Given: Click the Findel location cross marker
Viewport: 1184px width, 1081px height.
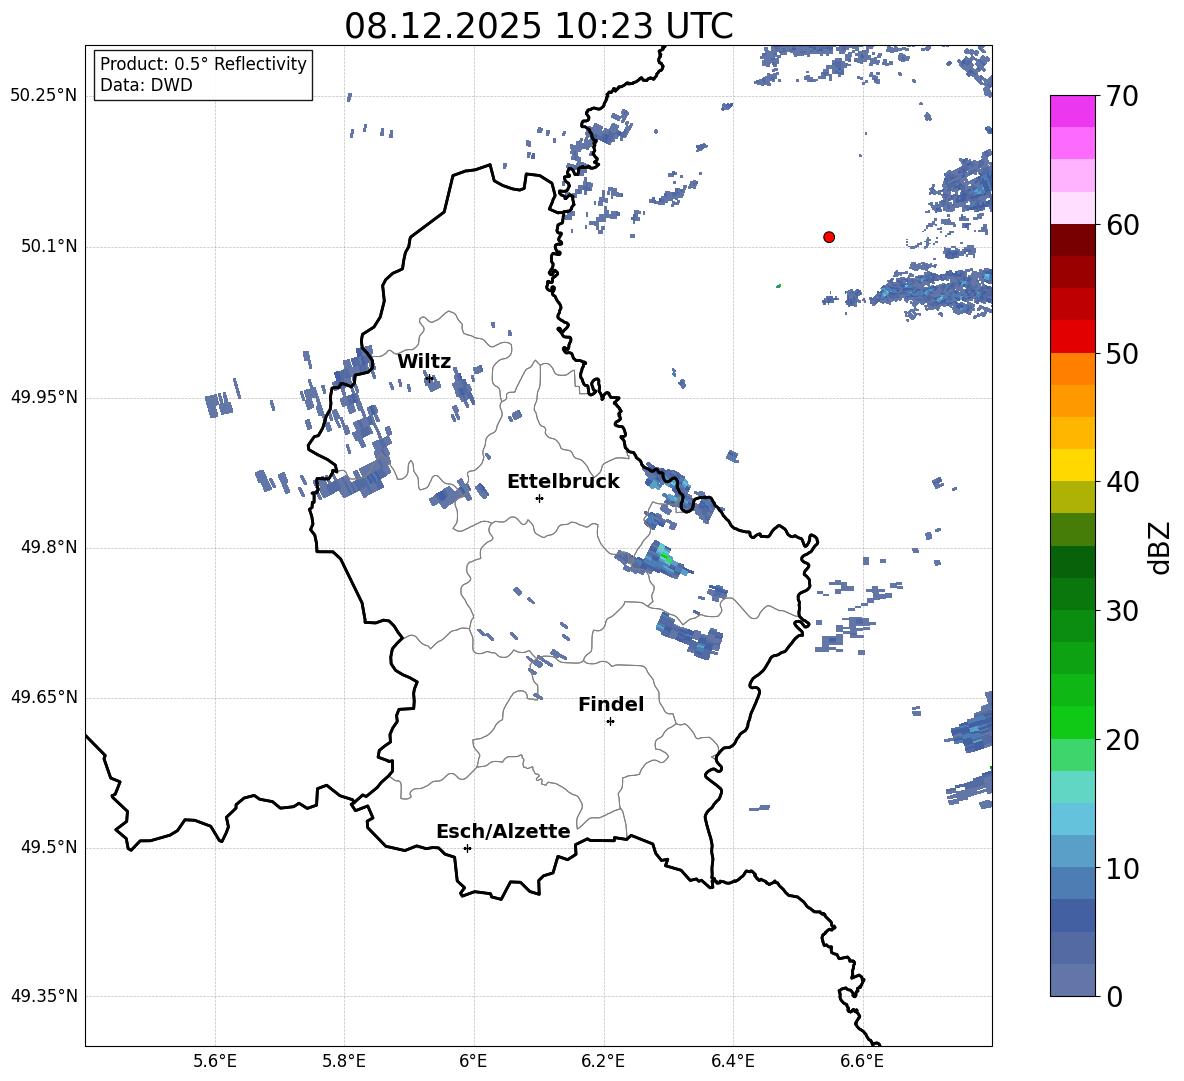Looking at the screenshot, I should pyautogui.click(x=610, y=722).
